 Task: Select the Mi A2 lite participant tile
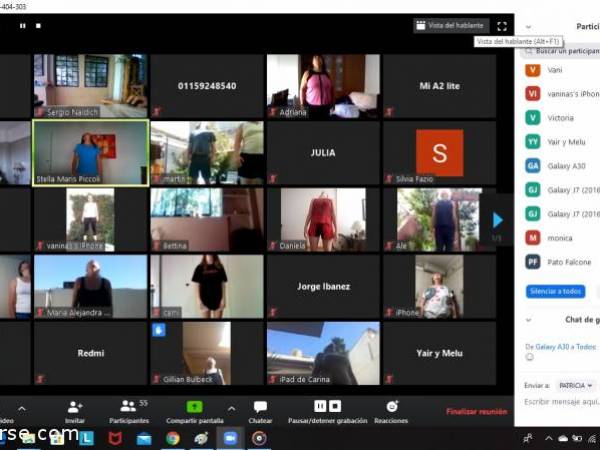(x=439, y=86)
